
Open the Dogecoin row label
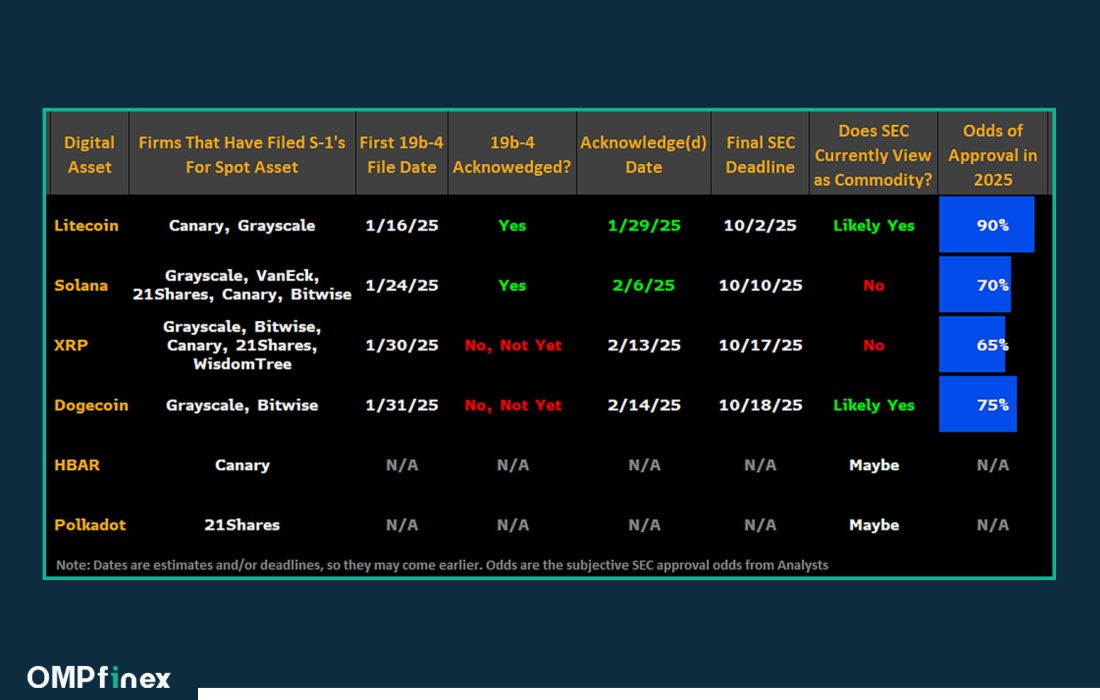pyautogui.click(x=91, y=405)
